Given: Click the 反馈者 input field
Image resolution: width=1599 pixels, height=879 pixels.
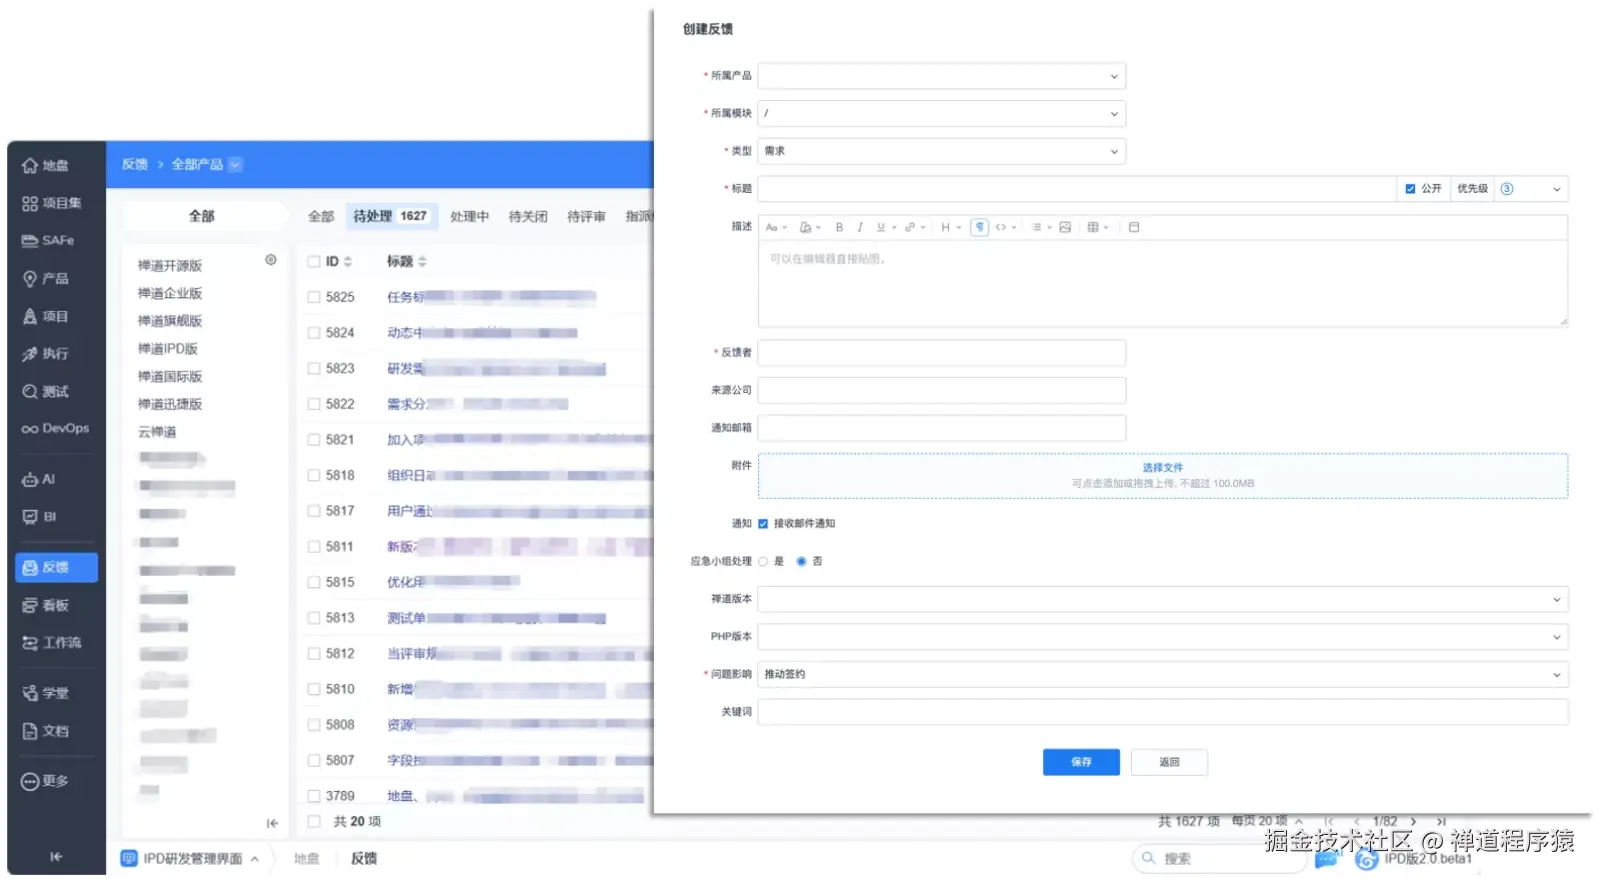Looking at the screenshot, I should click(x=941, y=353).
